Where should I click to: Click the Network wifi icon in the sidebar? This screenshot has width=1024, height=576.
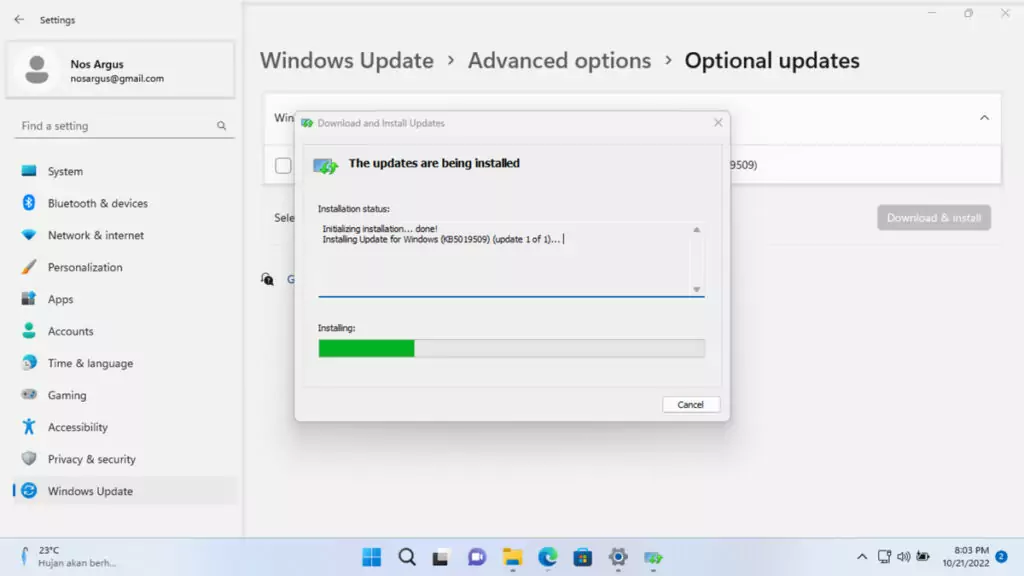click(29, 234)
